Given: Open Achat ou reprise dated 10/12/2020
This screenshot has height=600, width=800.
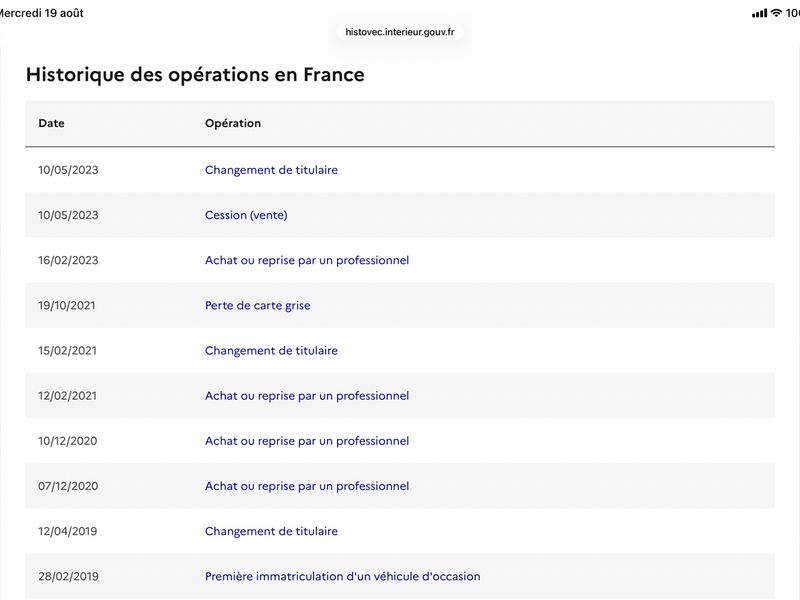Looking at the screenshot, I should (307, 441).
